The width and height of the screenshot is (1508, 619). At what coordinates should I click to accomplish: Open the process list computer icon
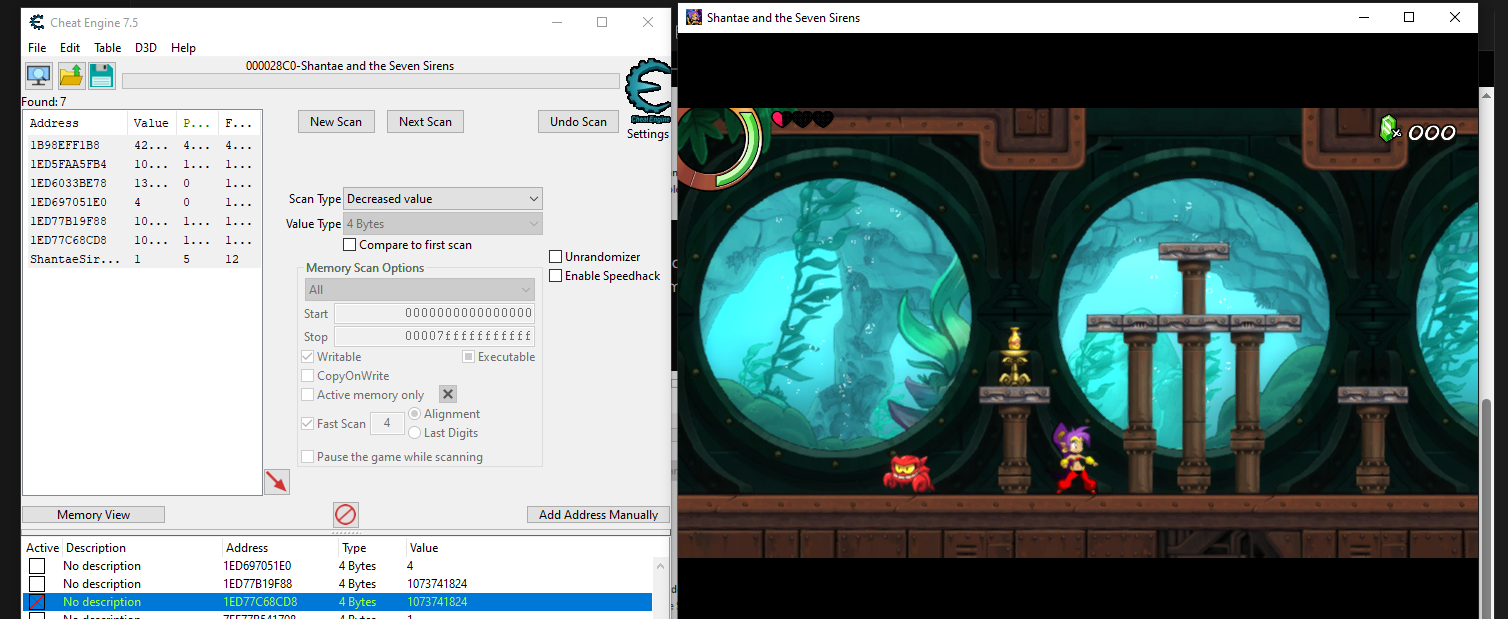point(39,76)
